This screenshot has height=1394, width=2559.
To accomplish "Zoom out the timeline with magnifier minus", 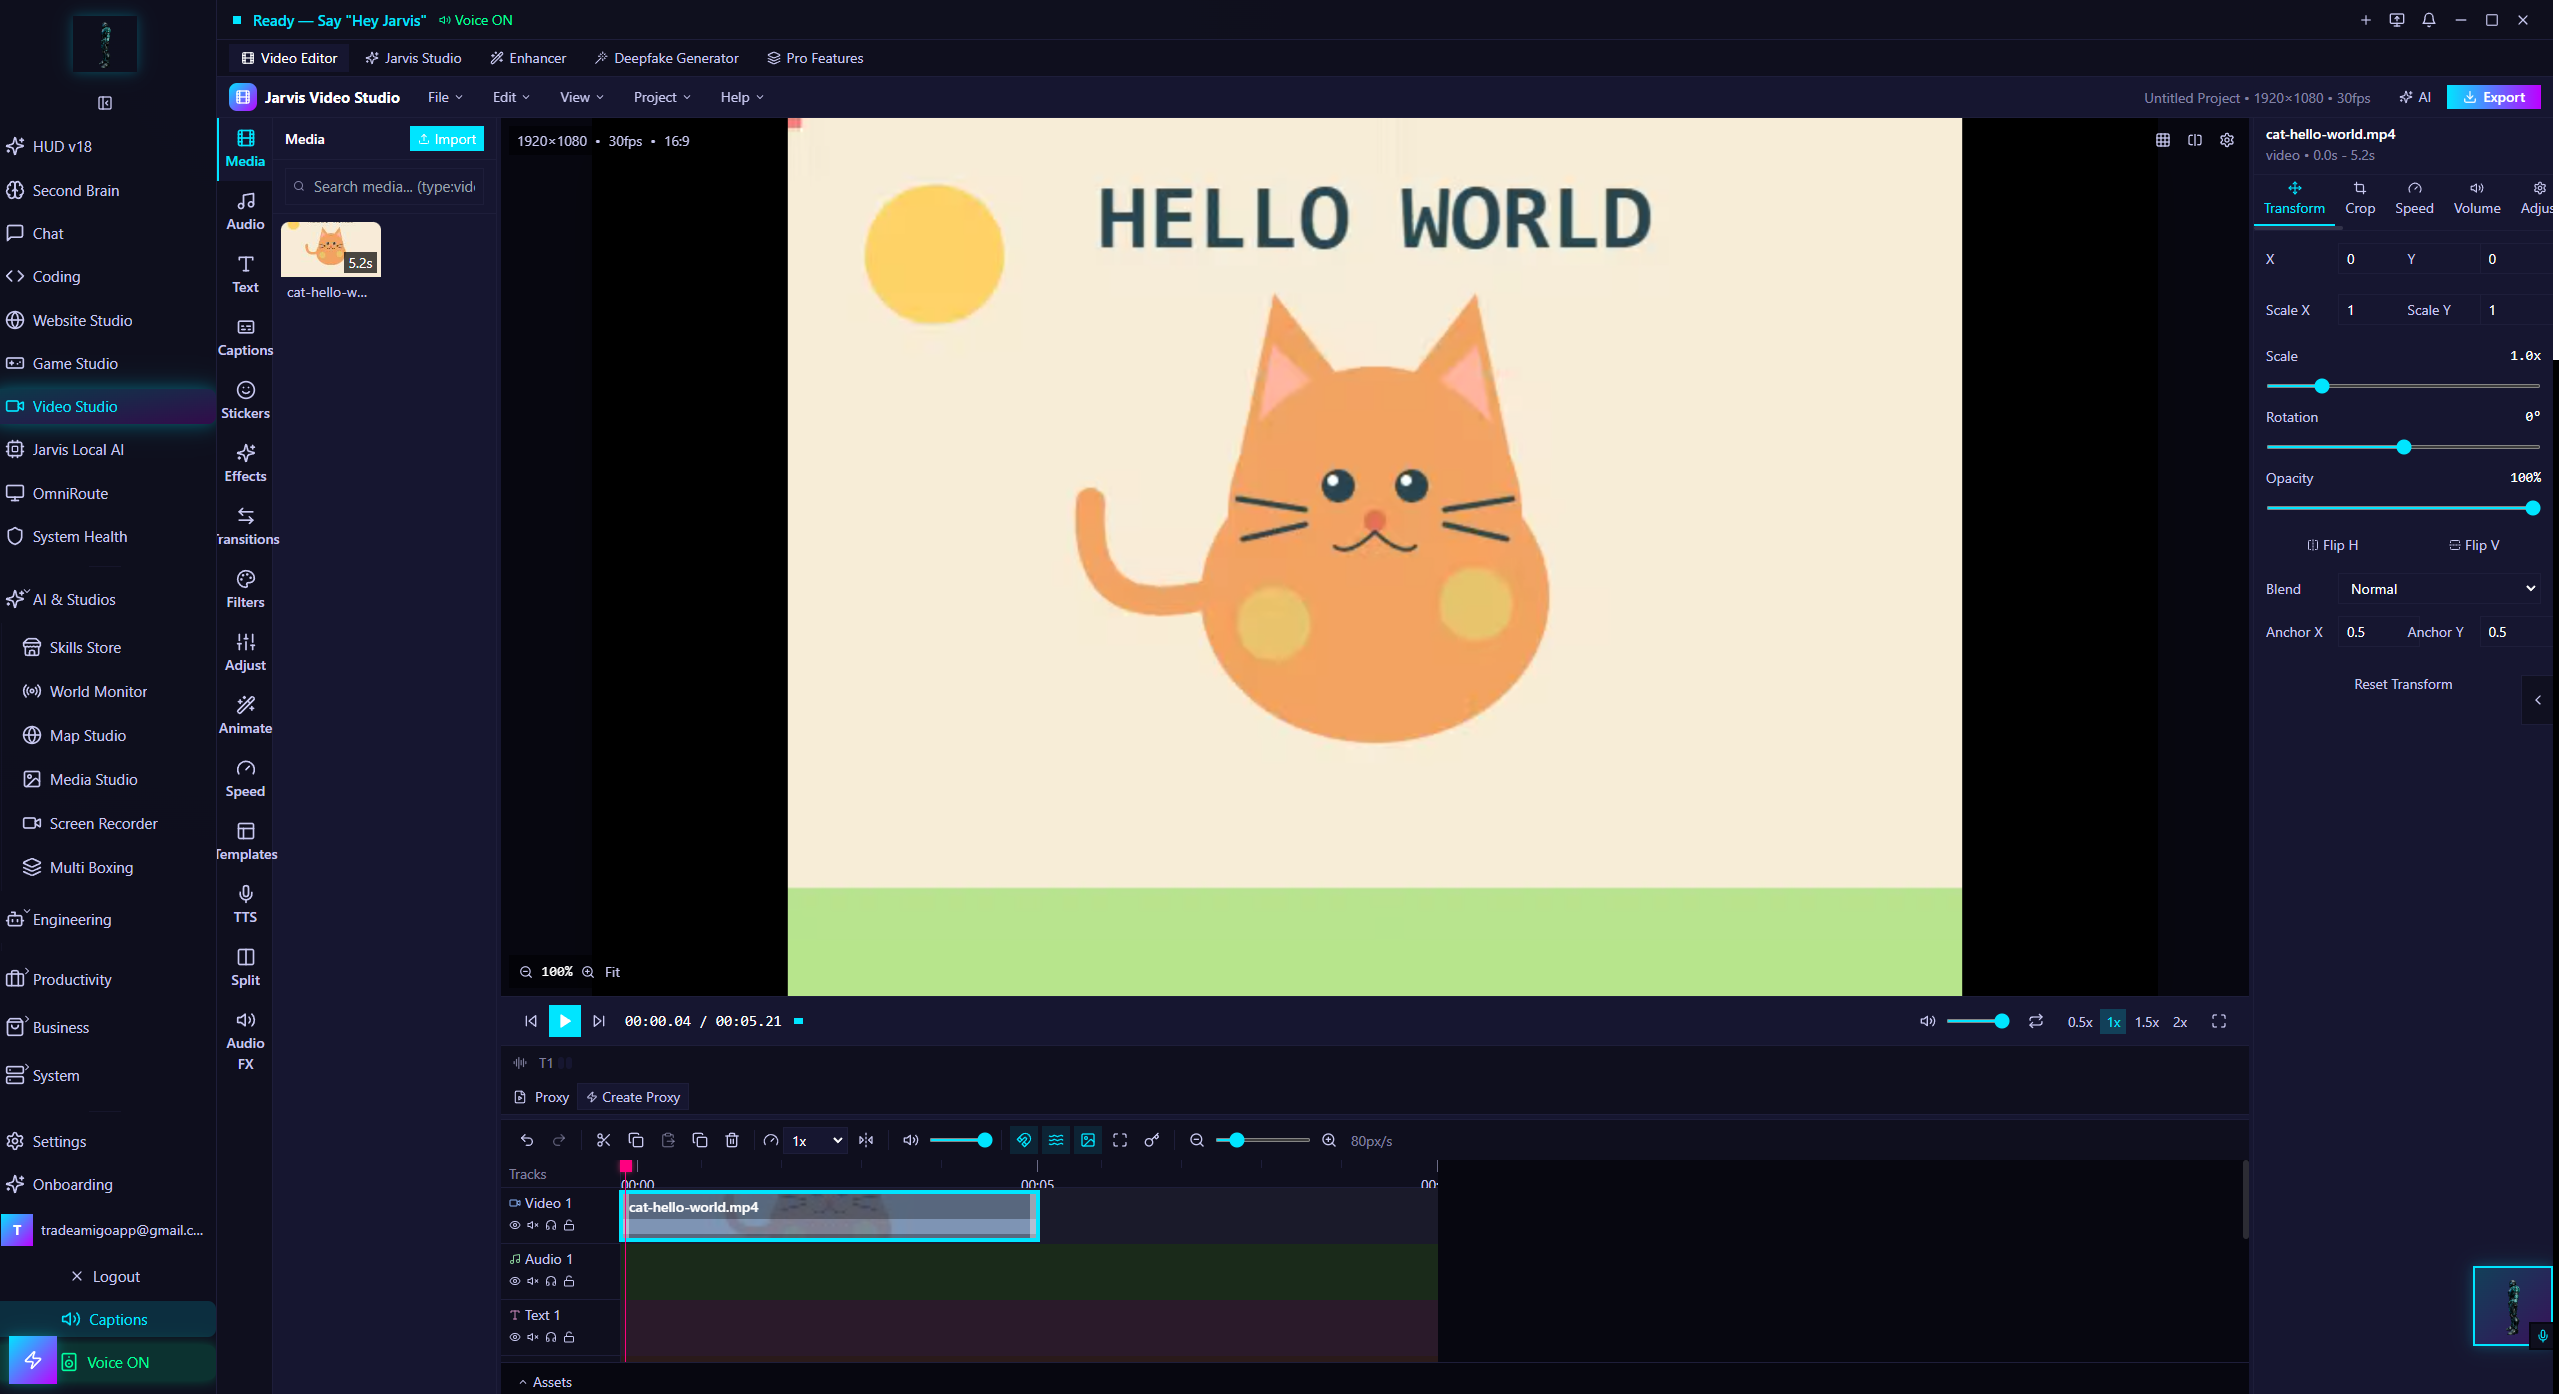I will click(1196, 1140).
